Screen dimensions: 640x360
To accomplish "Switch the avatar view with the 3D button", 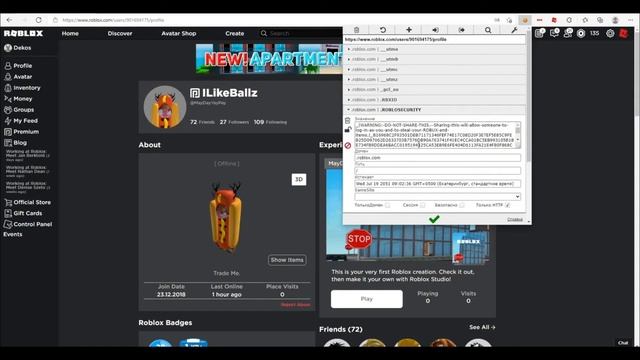I will pos(299,180).
